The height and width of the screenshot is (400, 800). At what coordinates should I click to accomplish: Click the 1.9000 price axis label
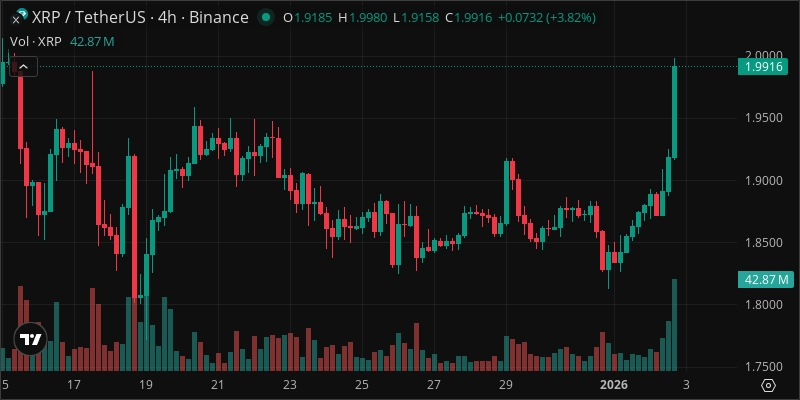[763, 181]
